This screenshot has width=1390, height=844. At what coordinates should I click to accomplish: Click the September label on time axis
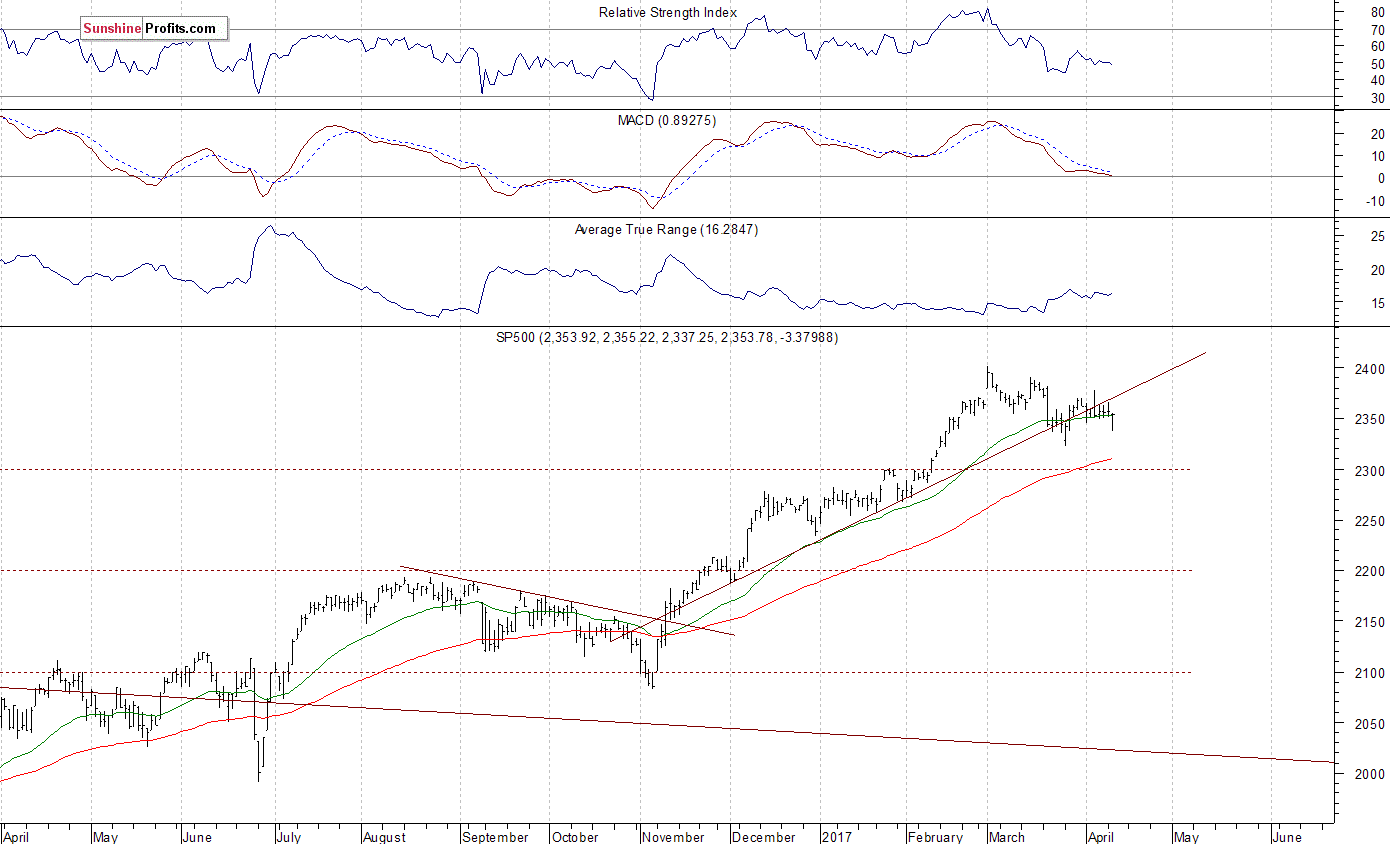[496, 837]
